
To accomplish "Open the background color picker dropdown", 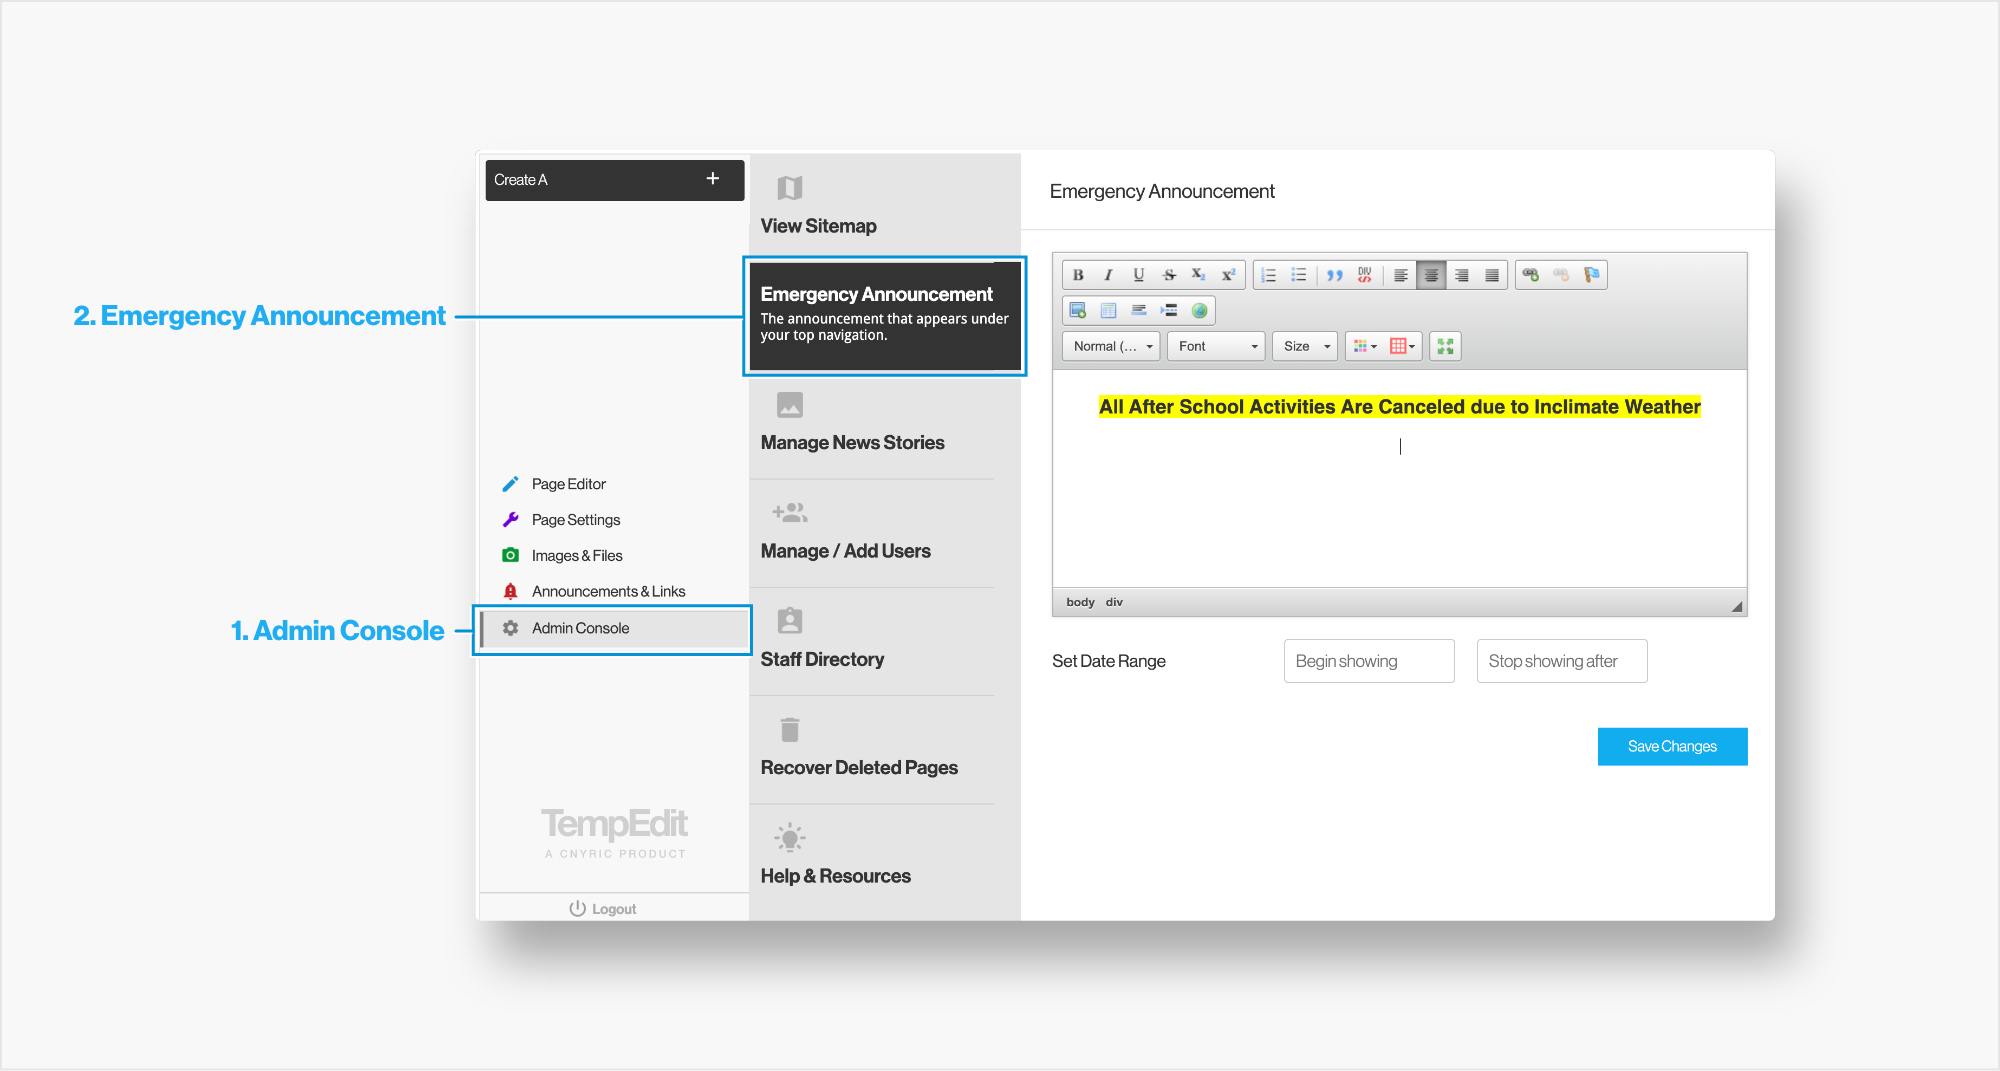I will (1402, 346).
